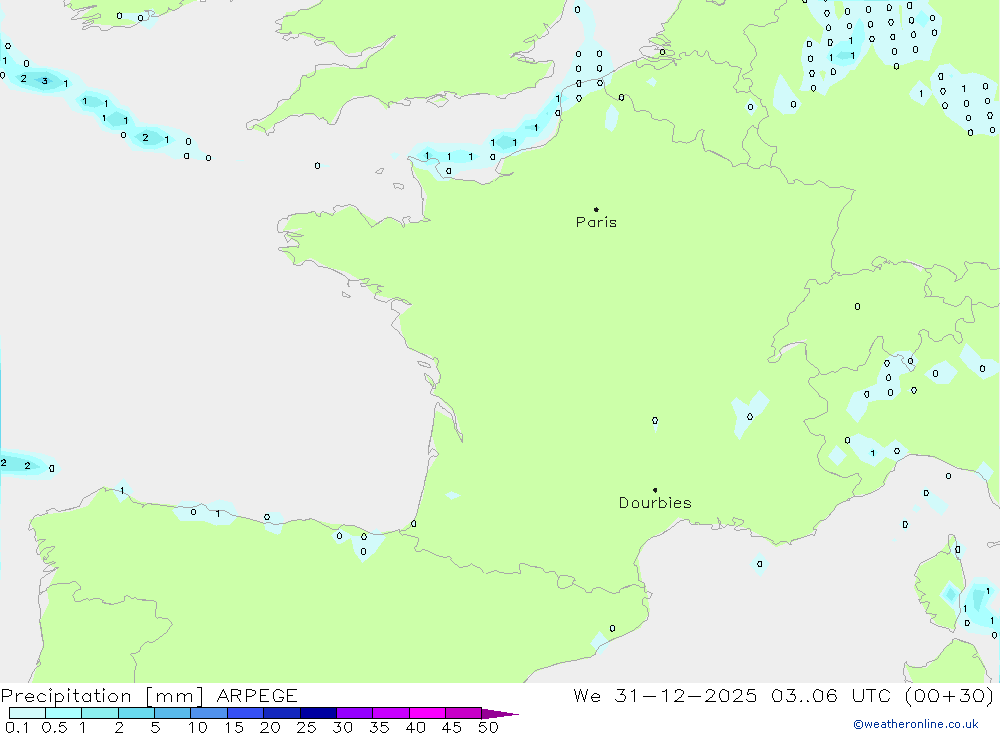
Task: Click the 'We 31-12-2025' date text
Action: (665, 695)
